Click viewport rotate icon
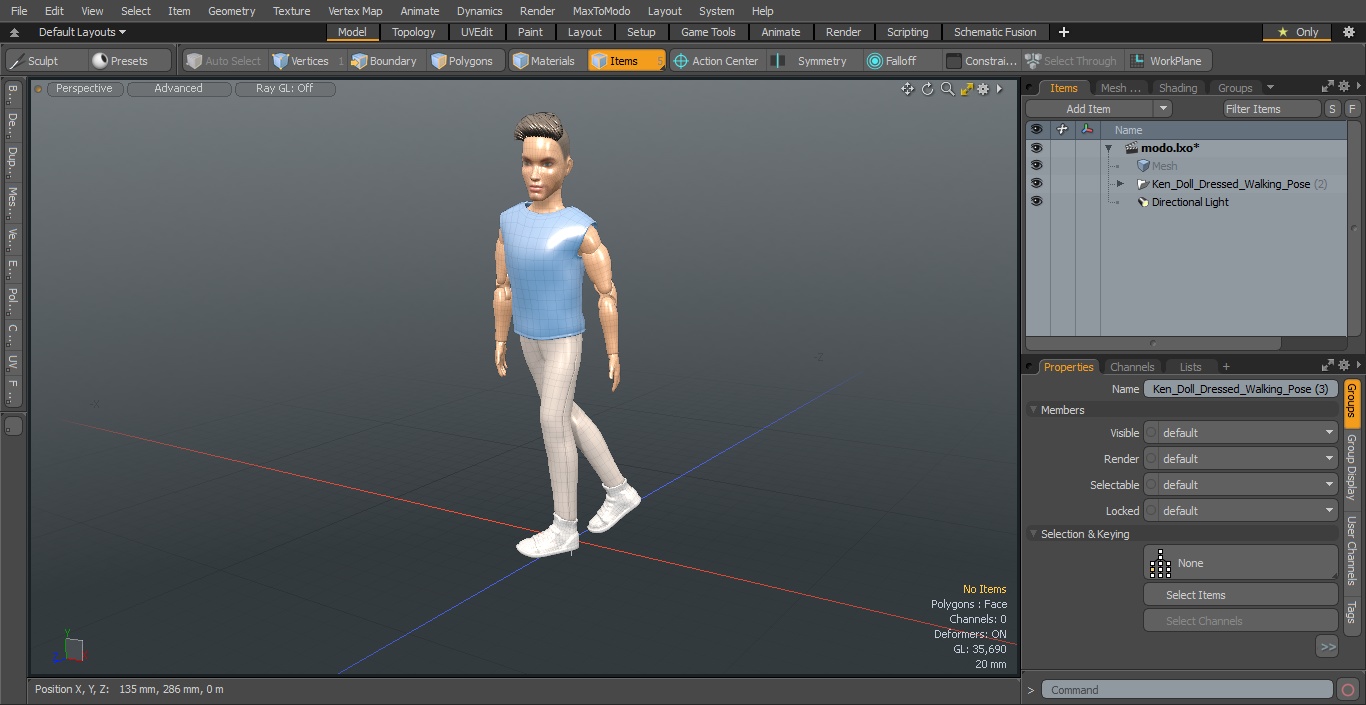The image size is (1366, 705). [x=927, y=89]
